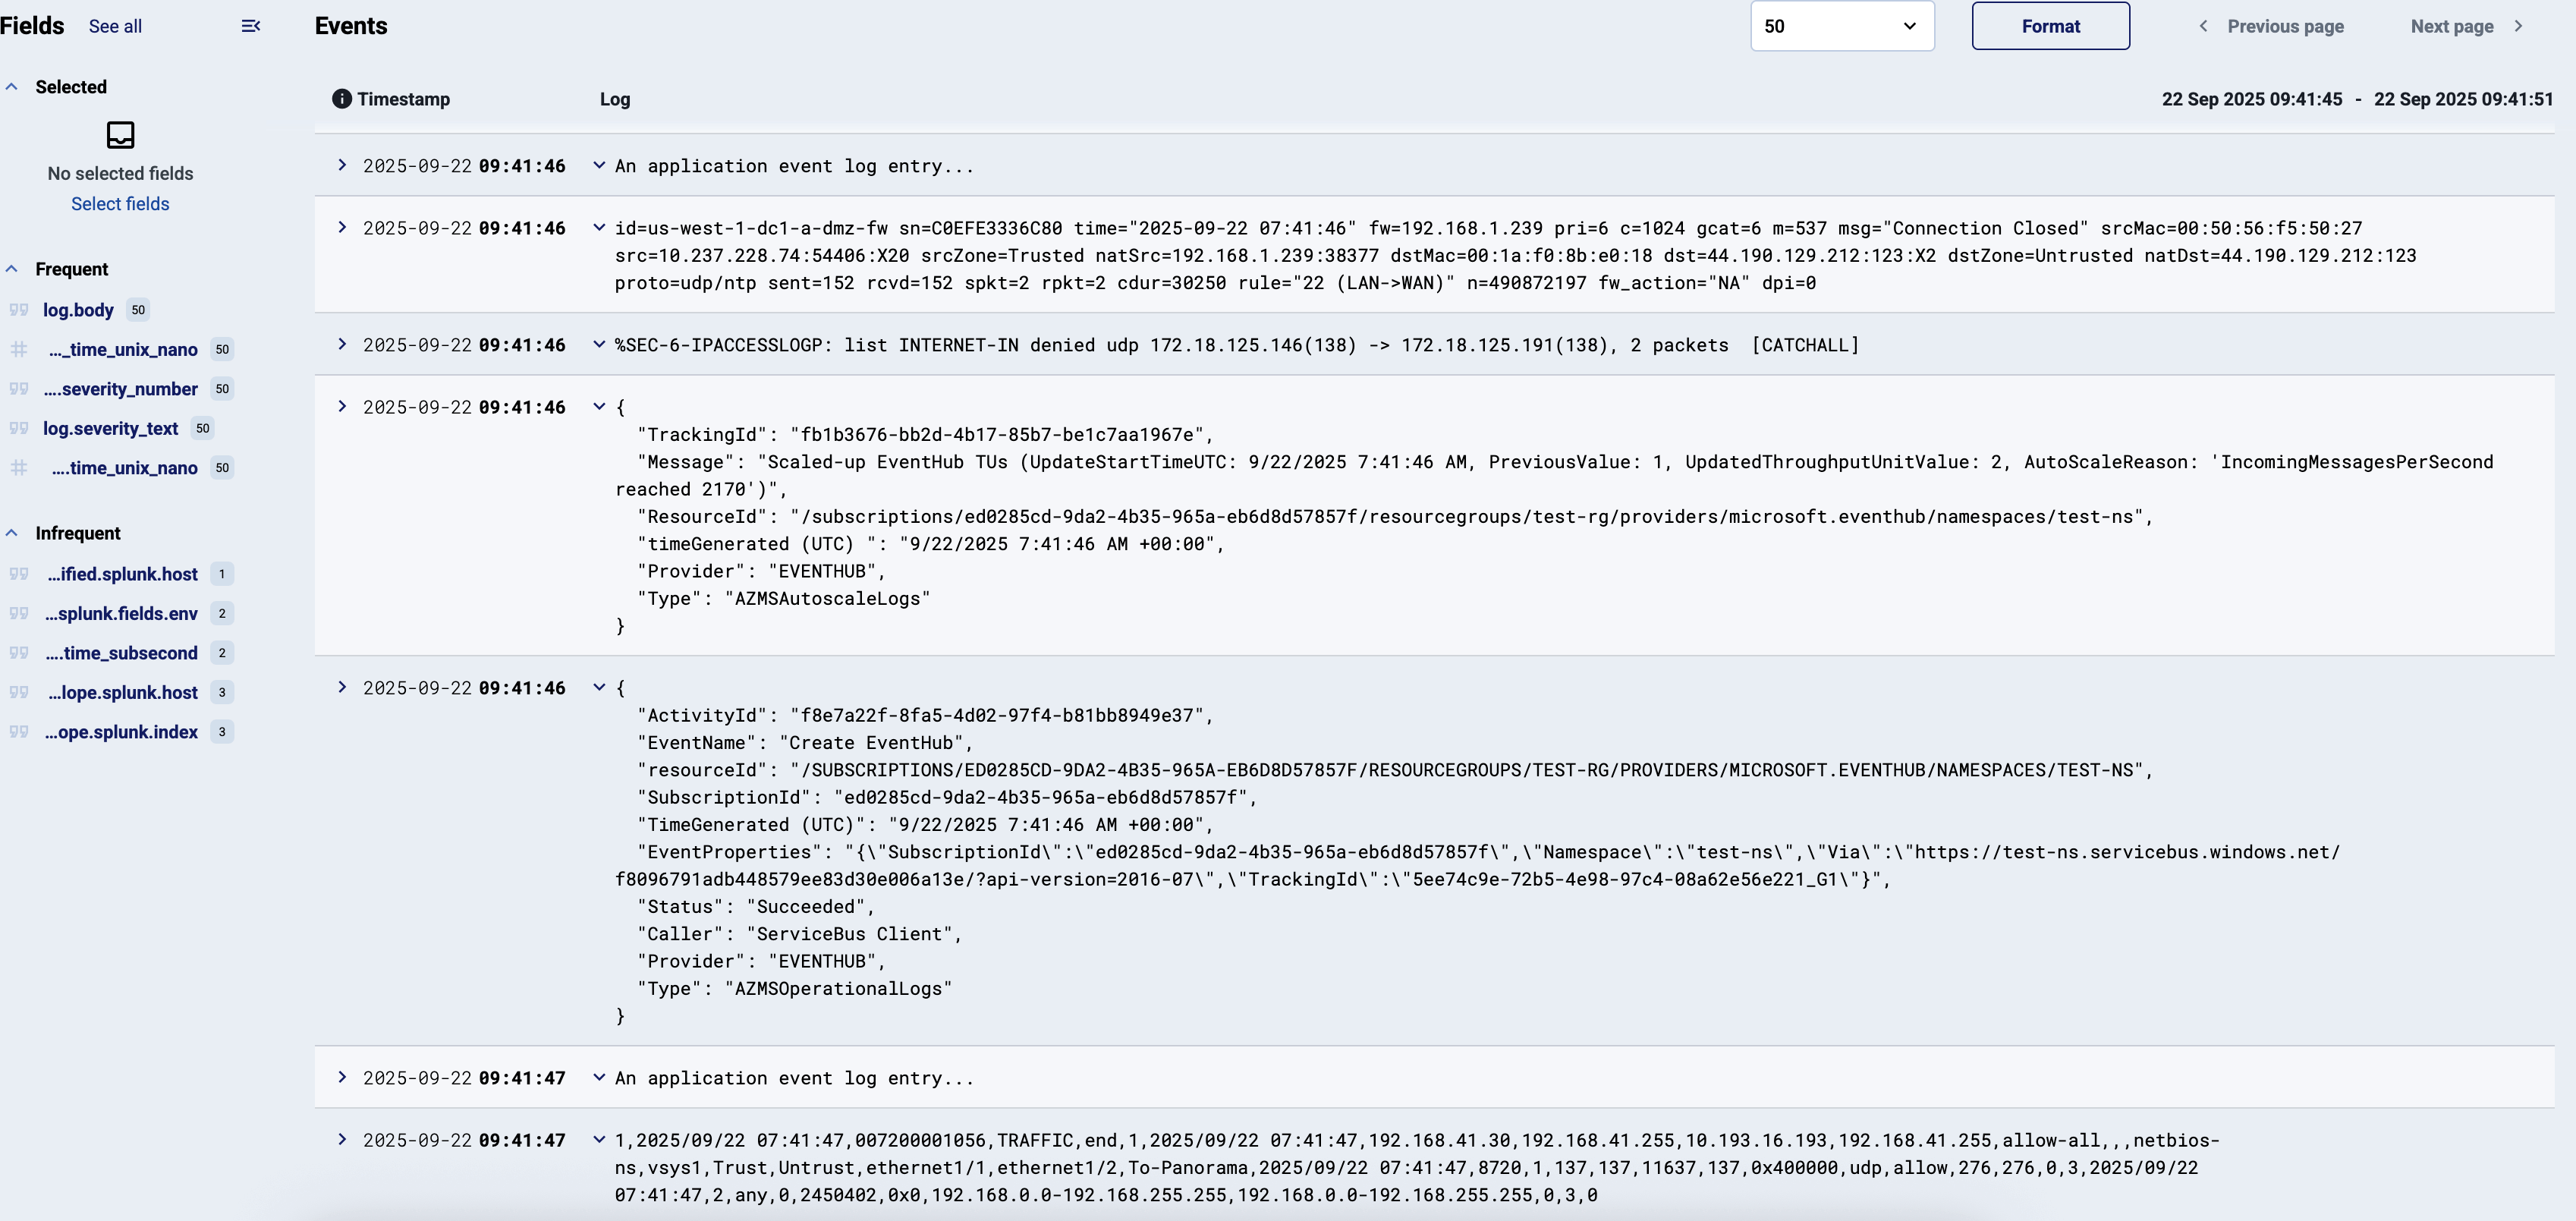Collapse the Infrequent fields section
Image resolution: width=2576 pixels, height=1221 pixels.
pyautogui.click(x=11, y=532)
